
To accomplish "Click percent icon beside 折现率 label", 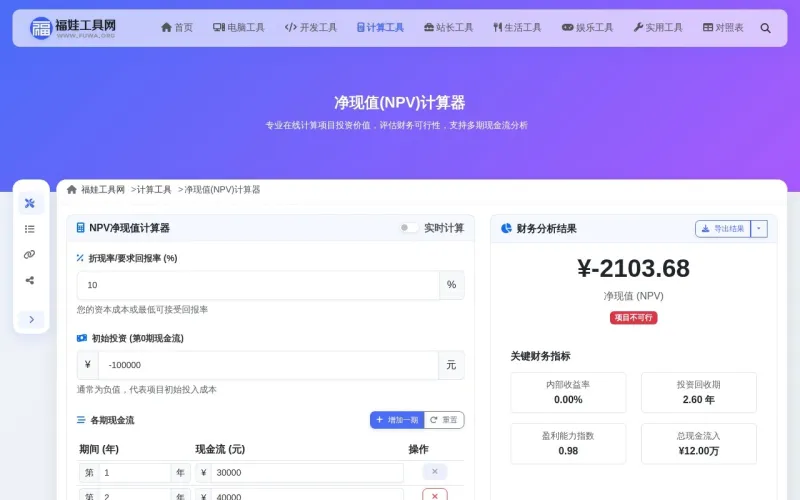I will [80, 258].
